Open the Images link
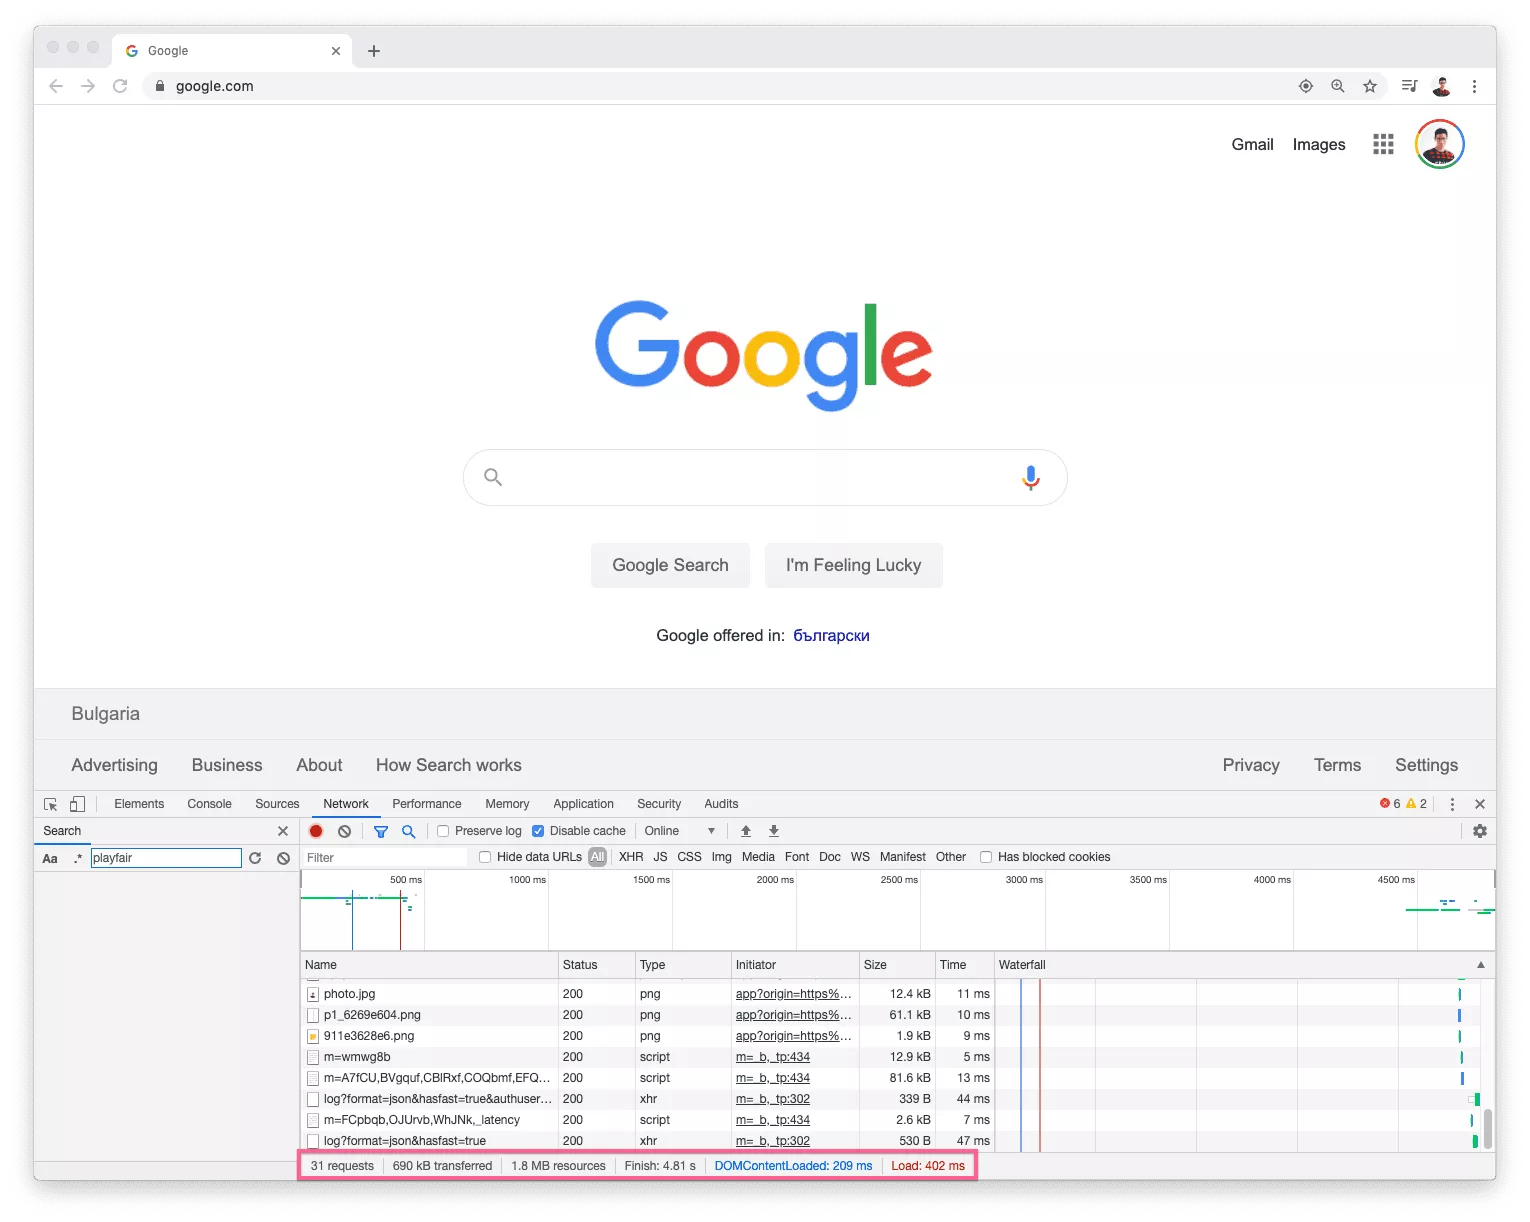The height and width of the screenshot is (1222, 1530). point(1319,144)
